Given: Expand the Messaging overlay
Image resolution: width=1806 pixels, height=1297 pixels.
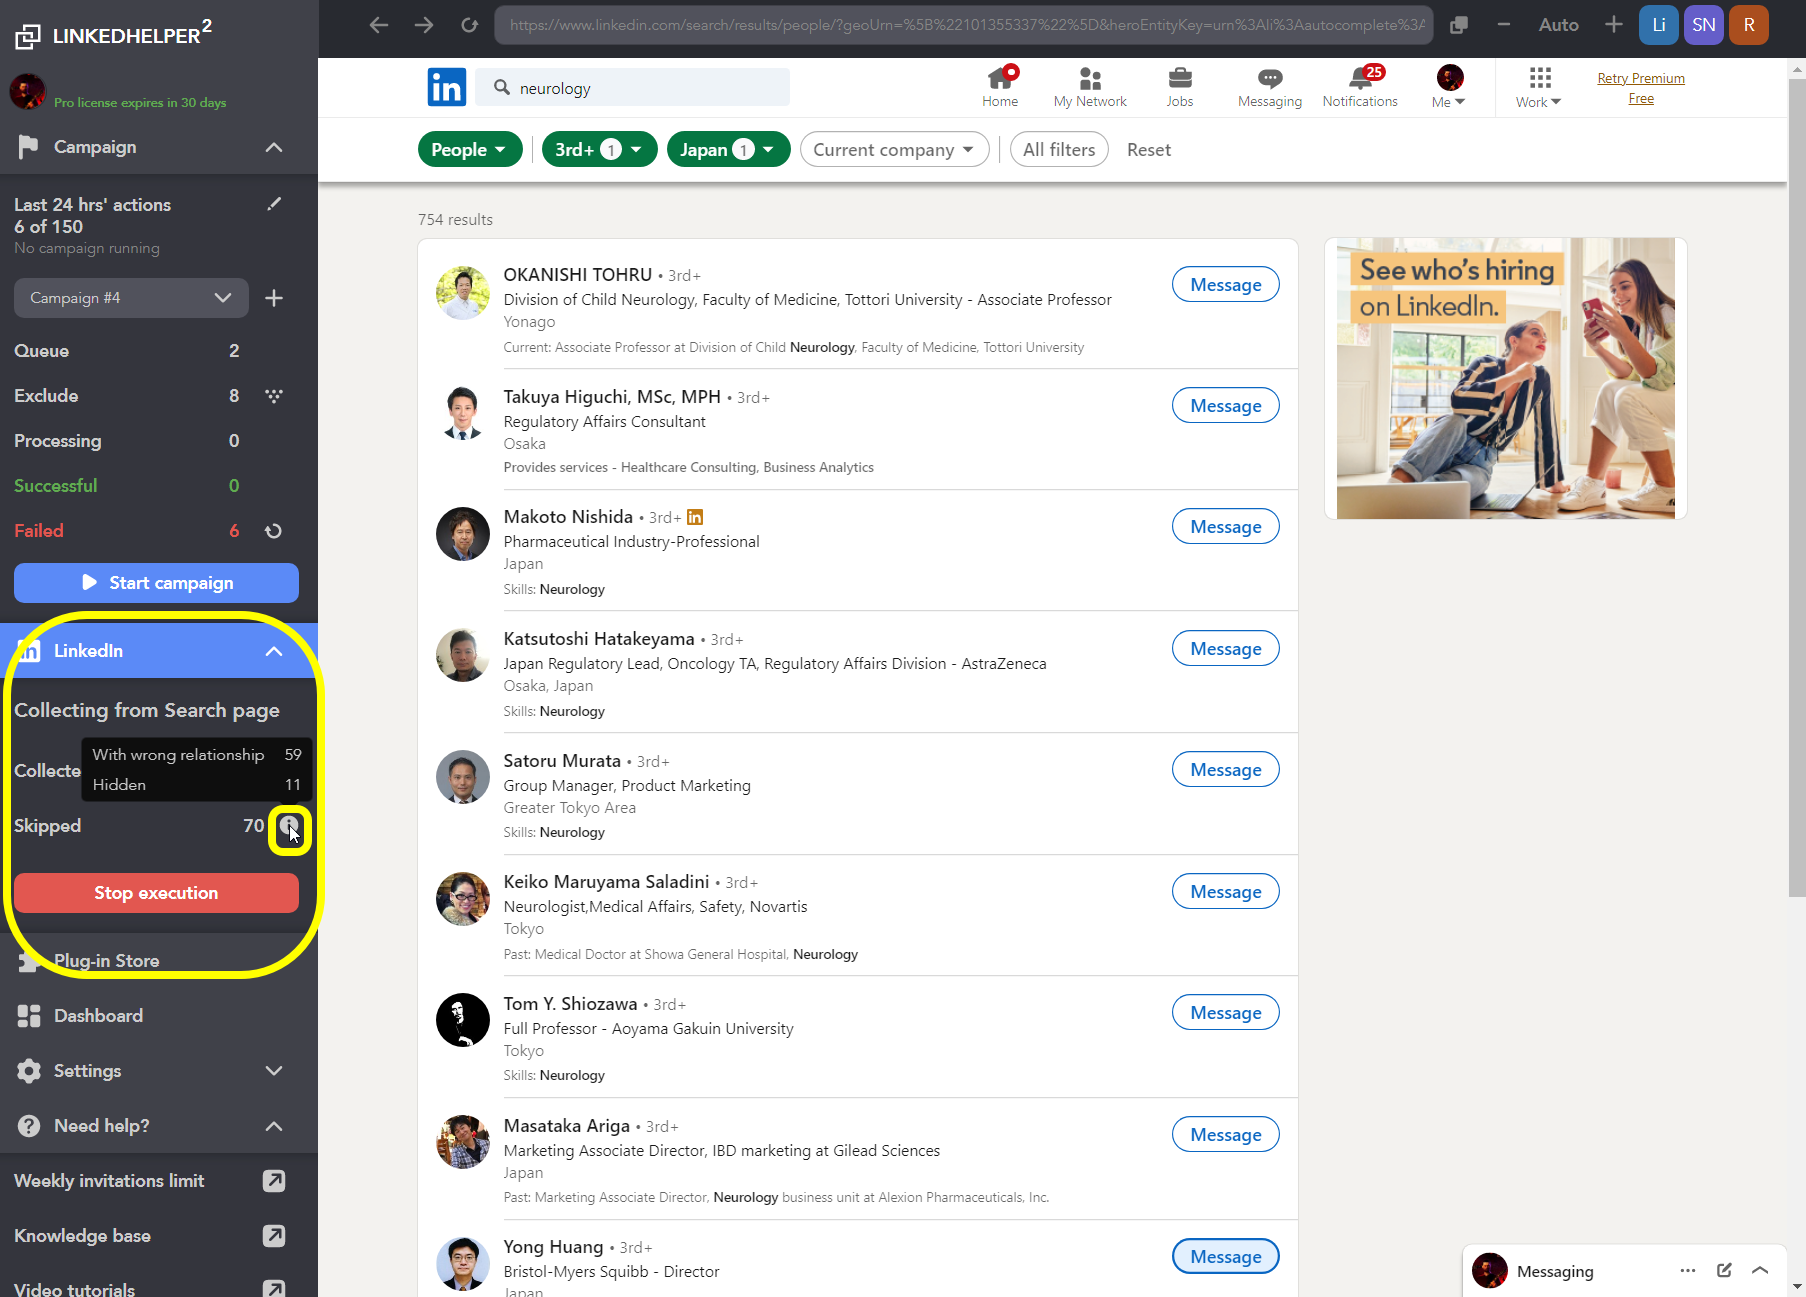Looking at the screenshot, I should [1760, 1271].
